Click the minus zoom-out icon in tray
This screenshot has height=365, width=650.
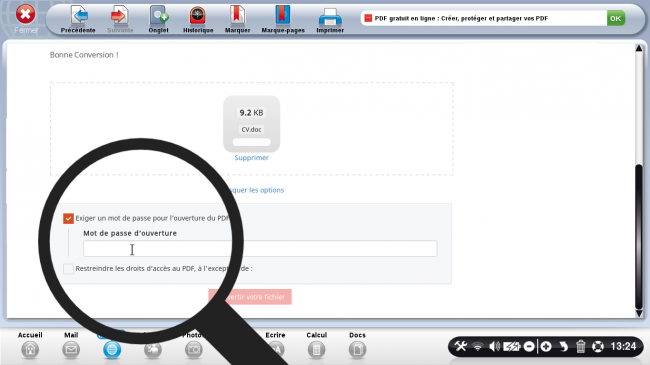(x=529, y=346)
